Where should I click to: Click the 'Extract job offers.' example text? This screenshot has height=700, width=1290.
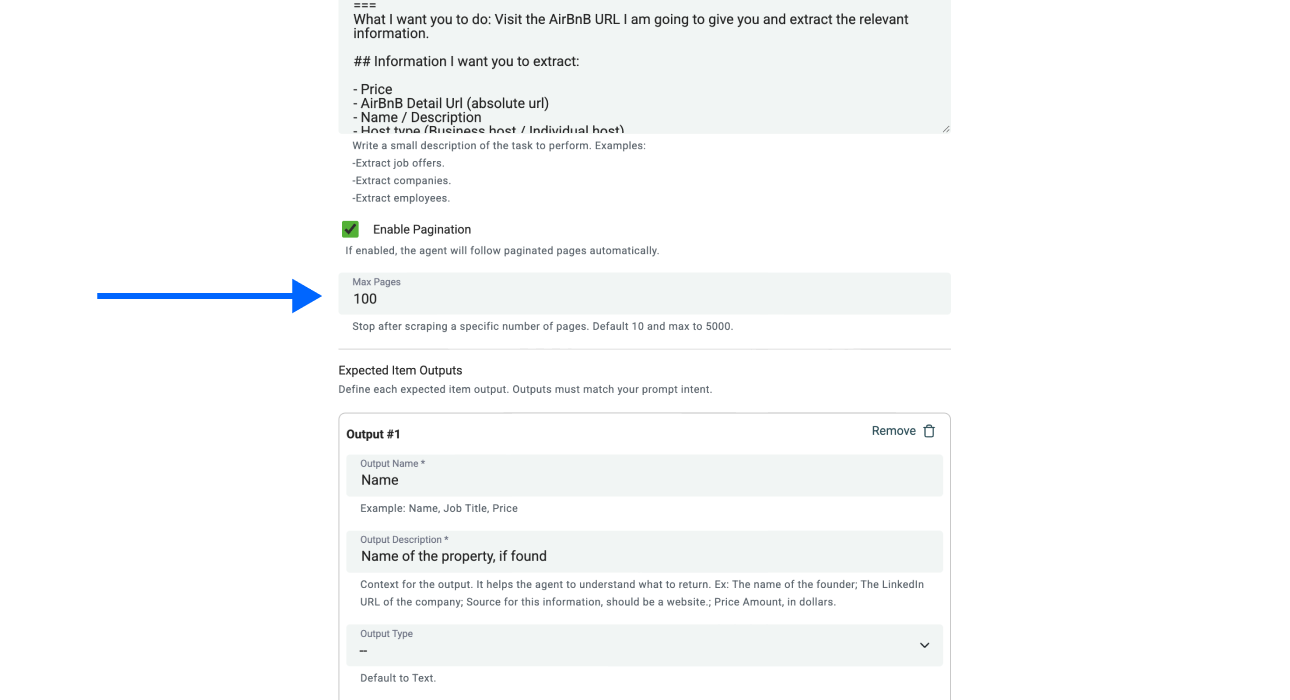[x=398, y=163]
